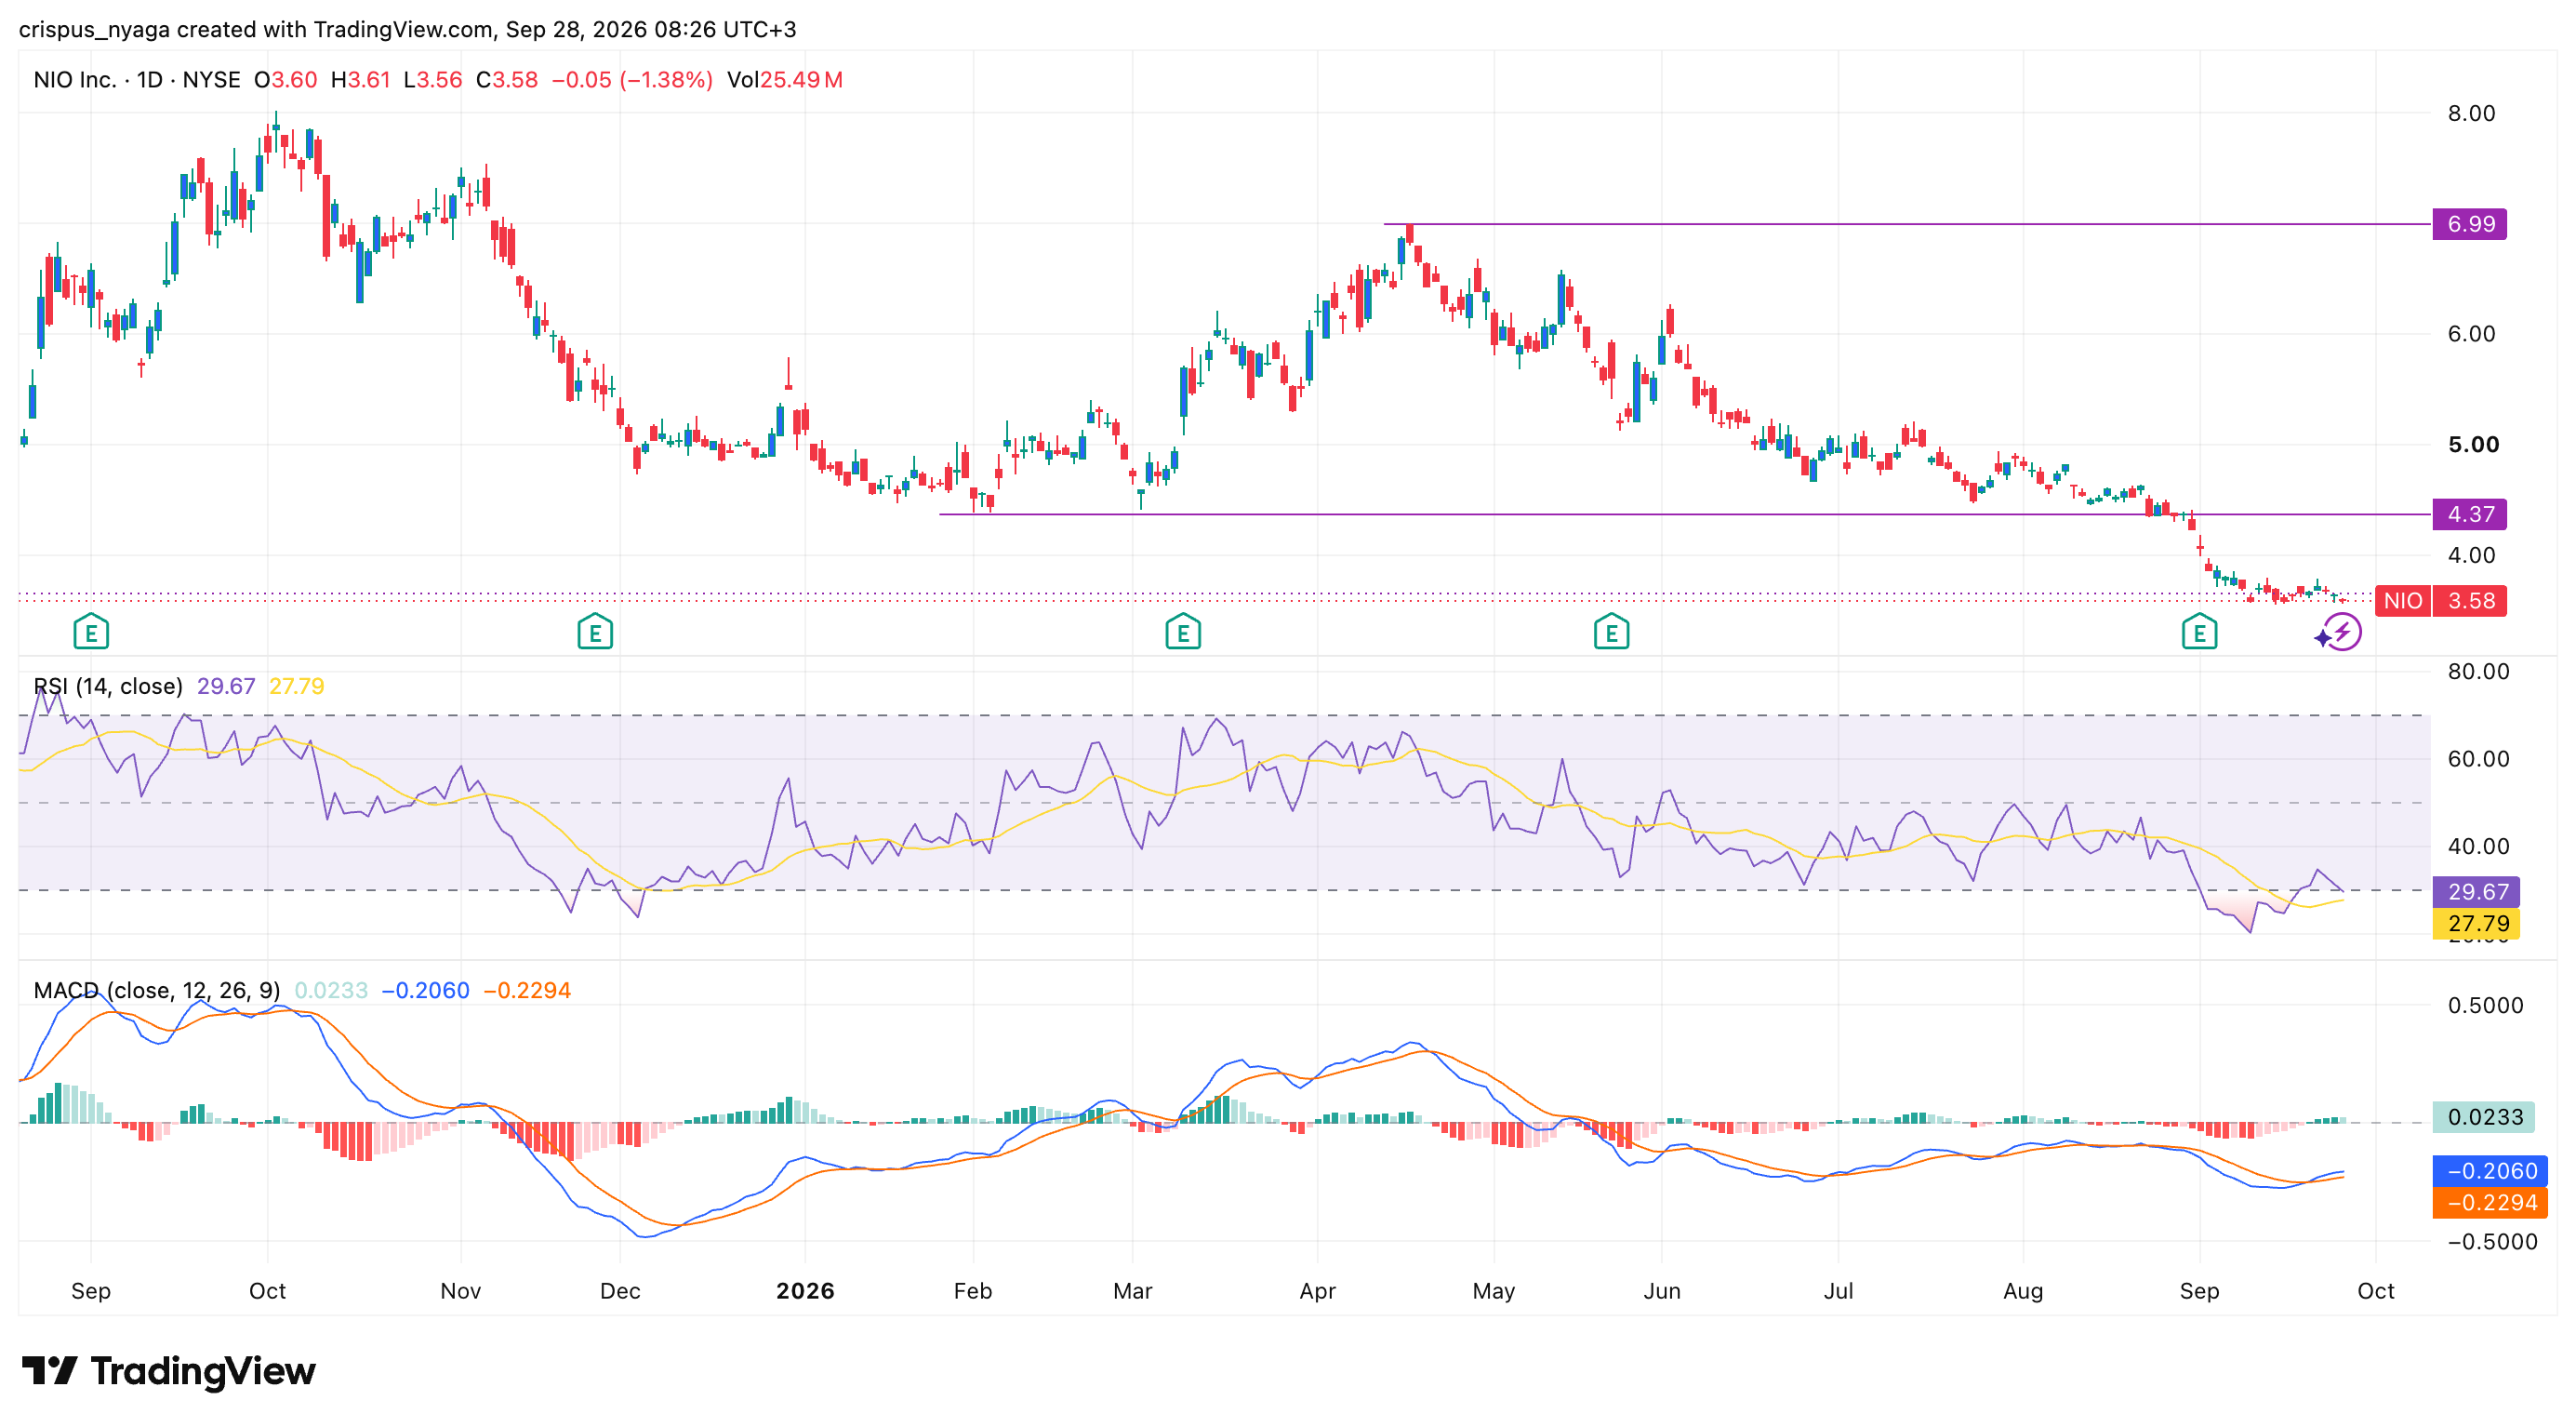Screen dimensions: 2576x1427
Task: Click the −0.05 (−1.38%) change value
Action: [x=633, y=80]
